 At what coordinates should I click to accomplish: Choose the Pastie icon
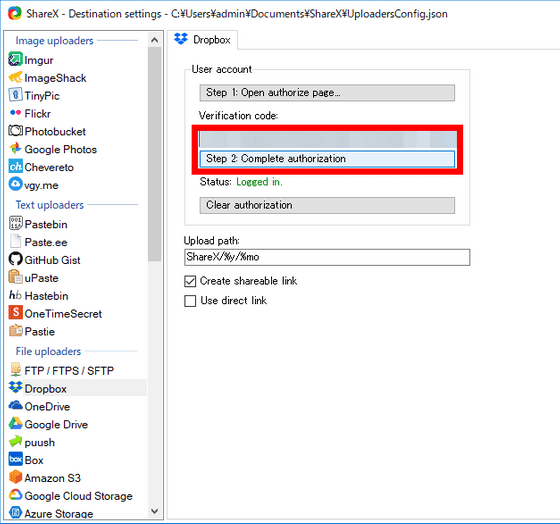tap(15, 331)
